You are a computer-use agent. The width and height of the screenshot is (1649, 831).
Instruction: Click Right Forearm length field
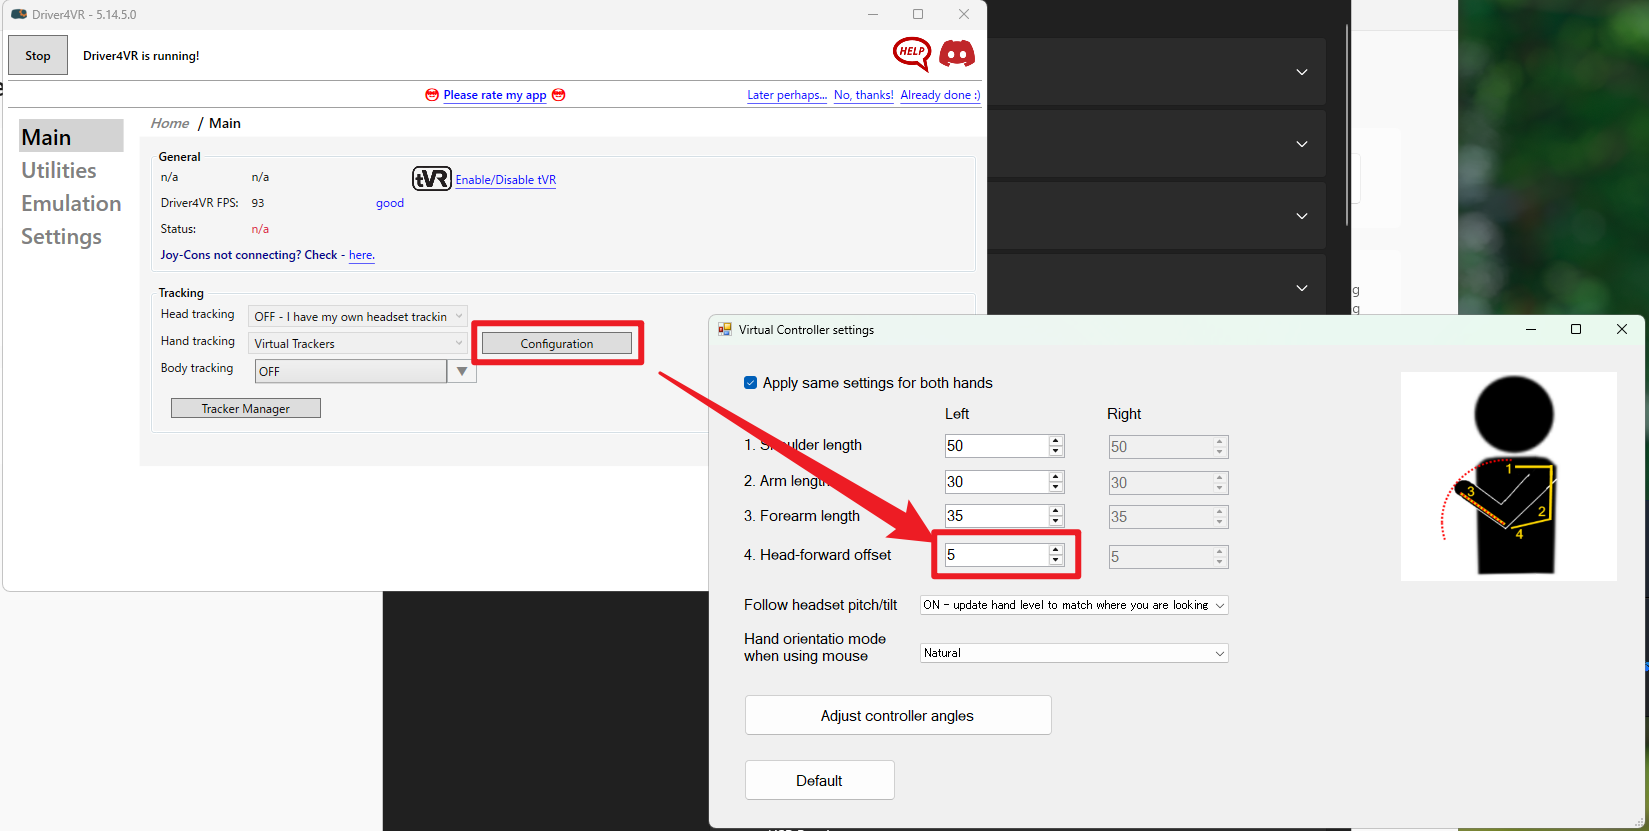coord(1168,517)
